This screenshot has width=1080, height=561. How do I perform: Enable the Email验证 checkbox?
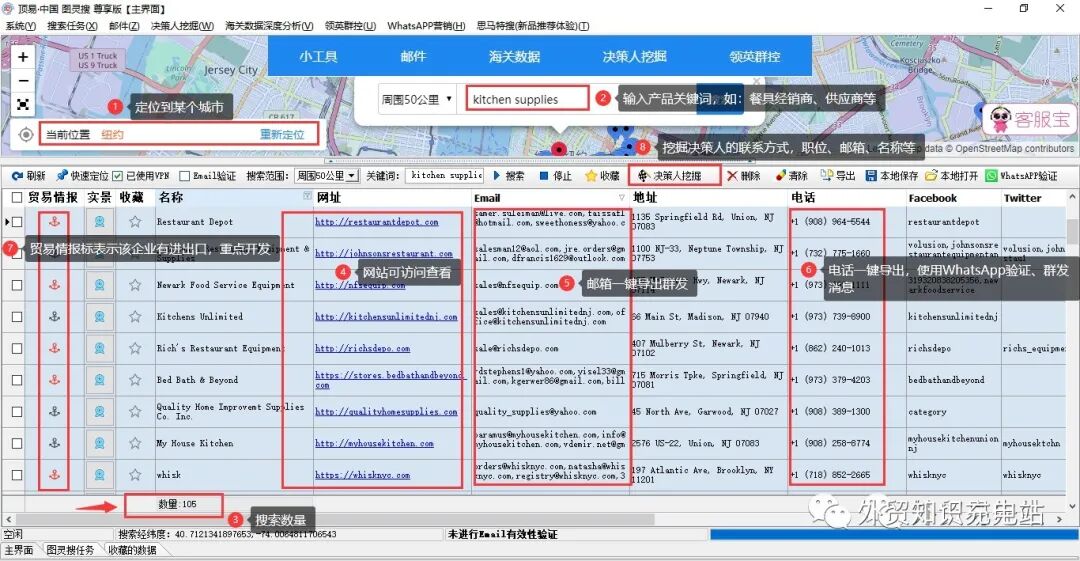pos(184,176)
